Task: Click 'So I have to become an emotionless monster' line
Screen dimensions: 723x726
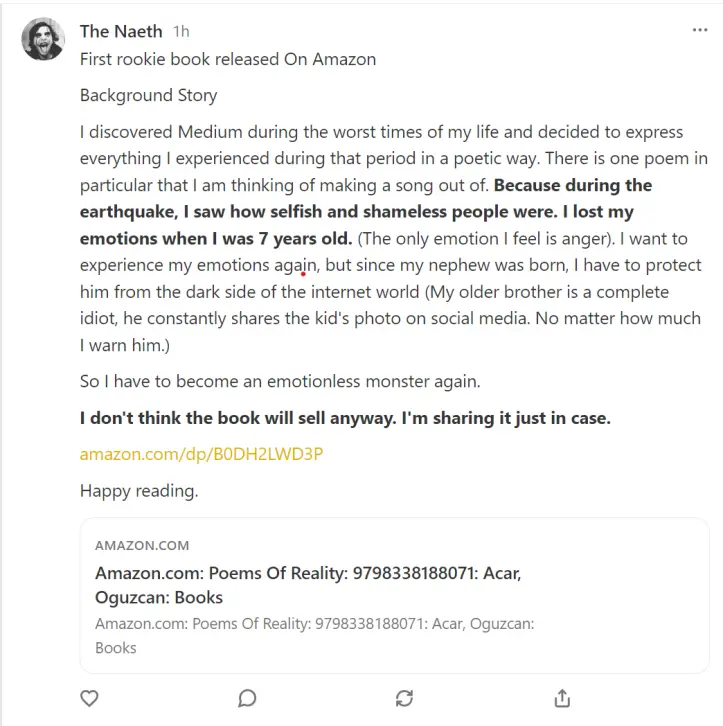Action: click(280, 382)
